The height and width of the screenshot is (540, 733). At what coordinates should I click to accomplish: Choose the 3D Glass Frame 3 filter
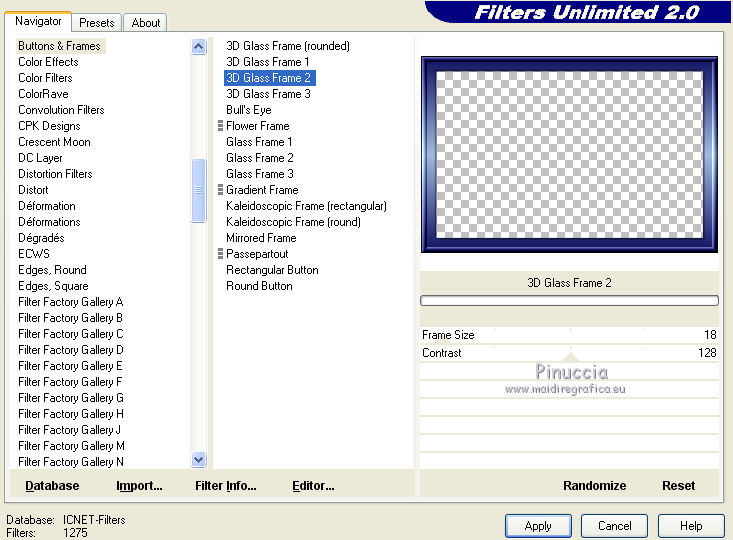[x=268, y=94]
